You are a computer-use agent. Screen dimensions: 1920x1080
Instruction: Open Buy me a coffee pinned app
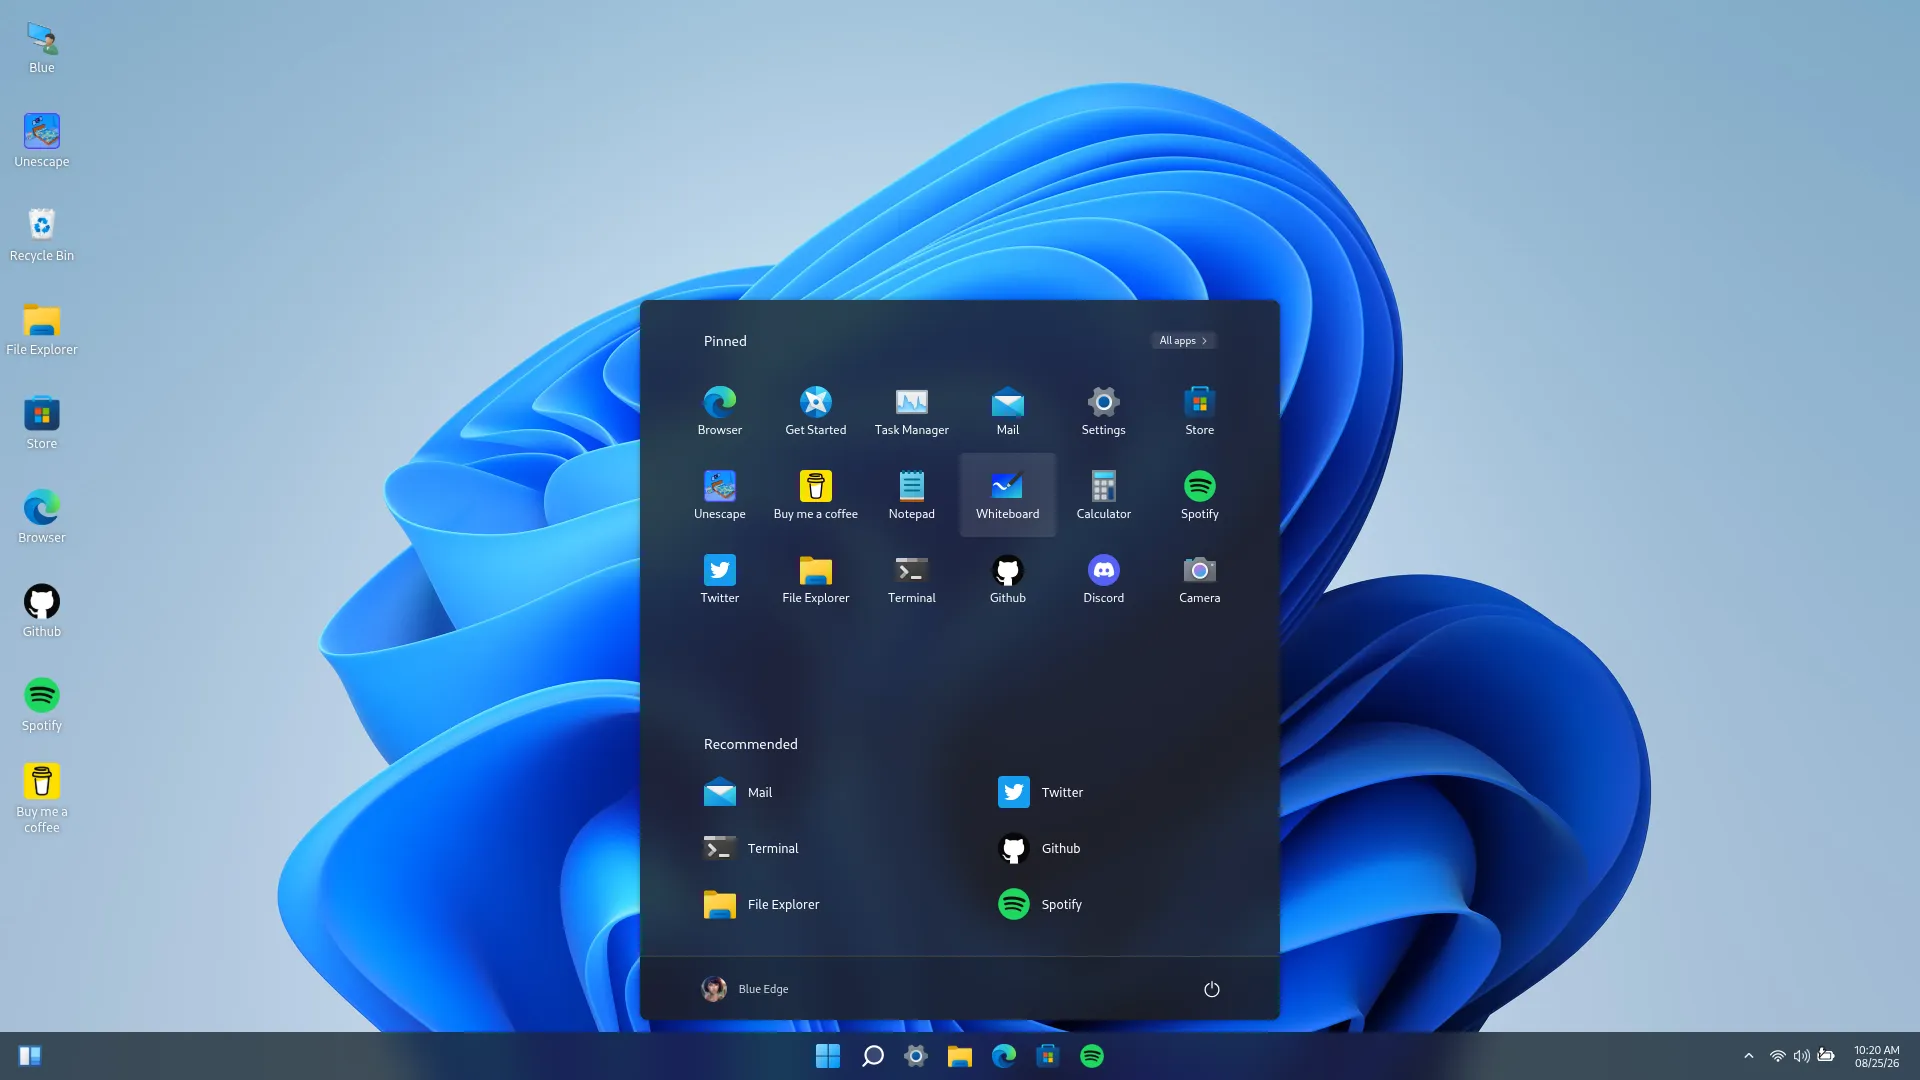tap(816, 495)
